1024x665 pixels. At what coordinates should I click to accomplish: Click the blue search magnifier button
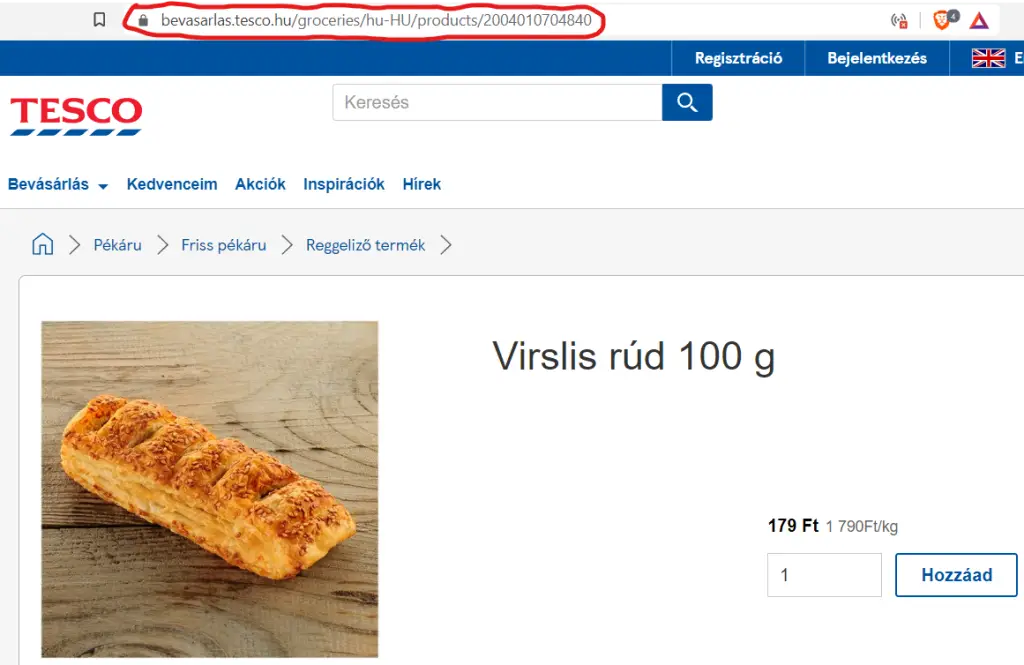coord(687,103)
